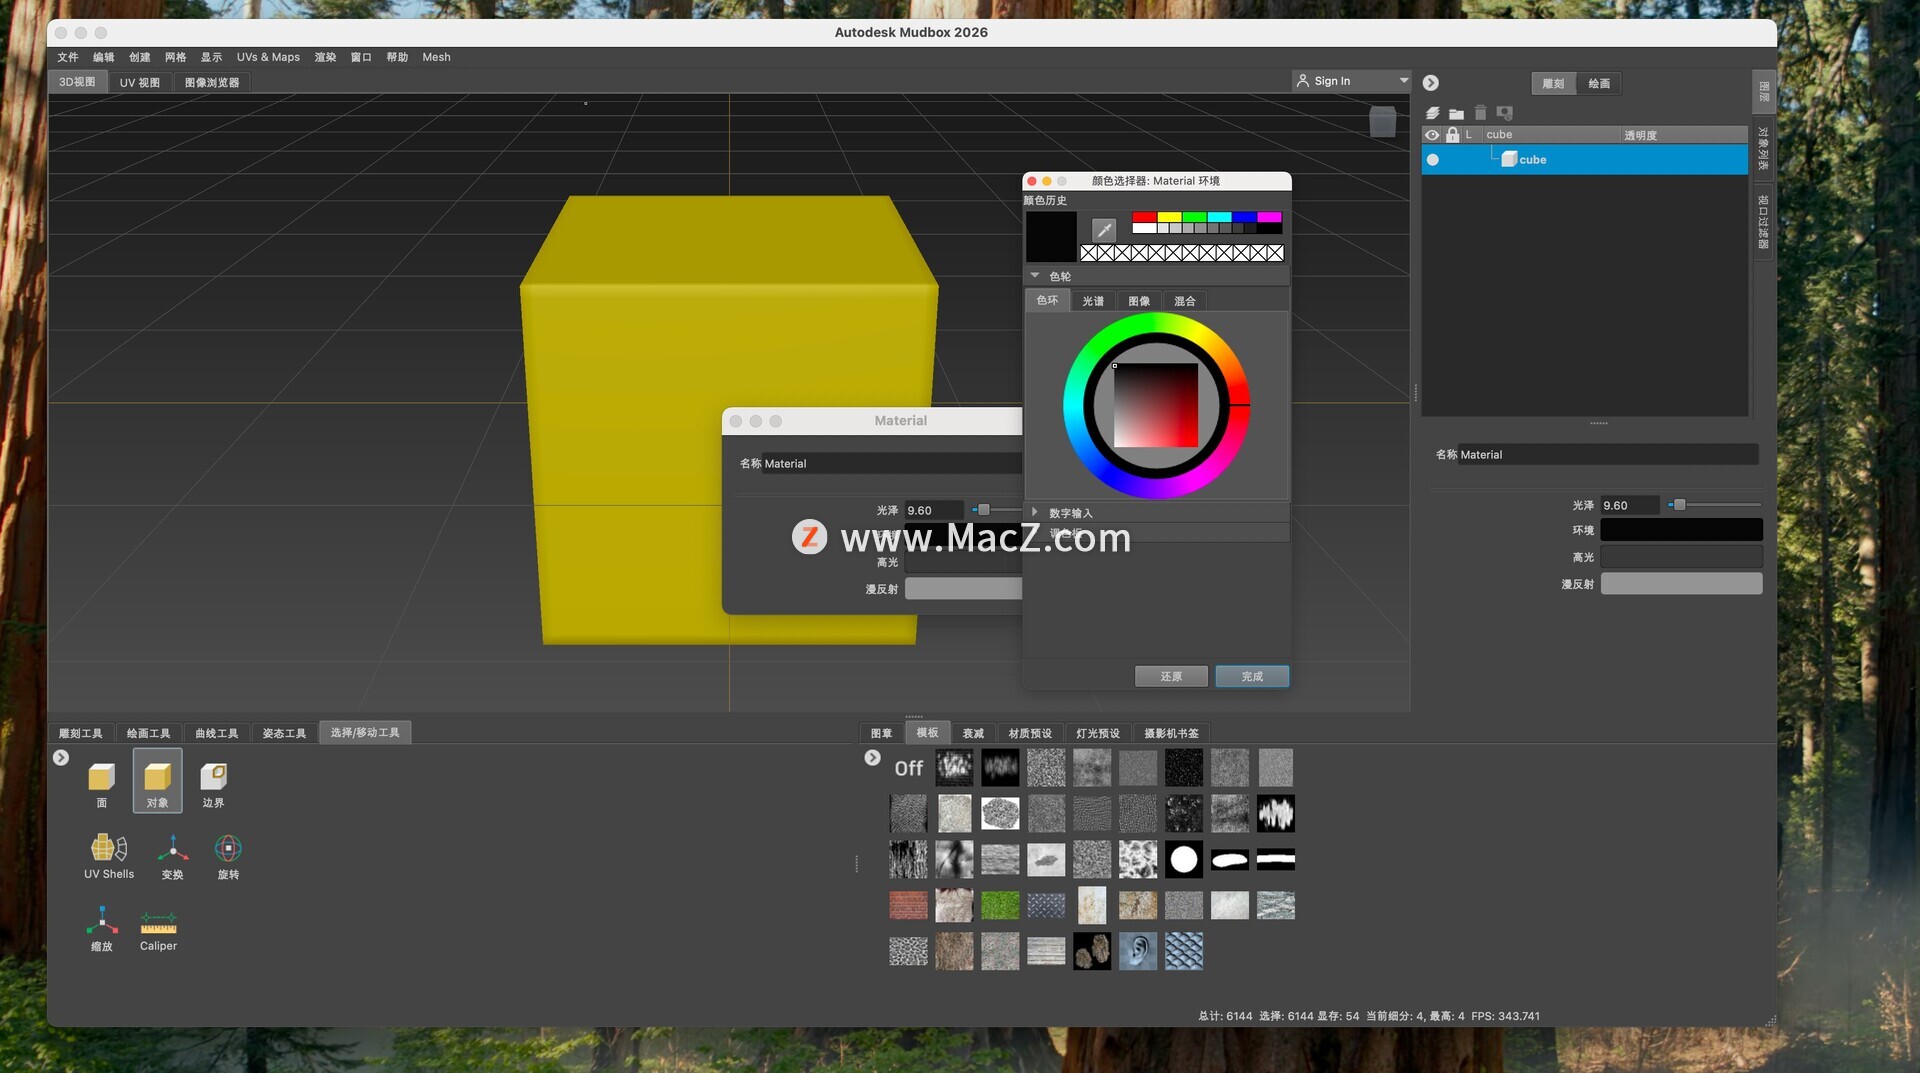Screen dimensions: 1920x1073
Task: Open the 文件 menu
Action: pos(68,57)
